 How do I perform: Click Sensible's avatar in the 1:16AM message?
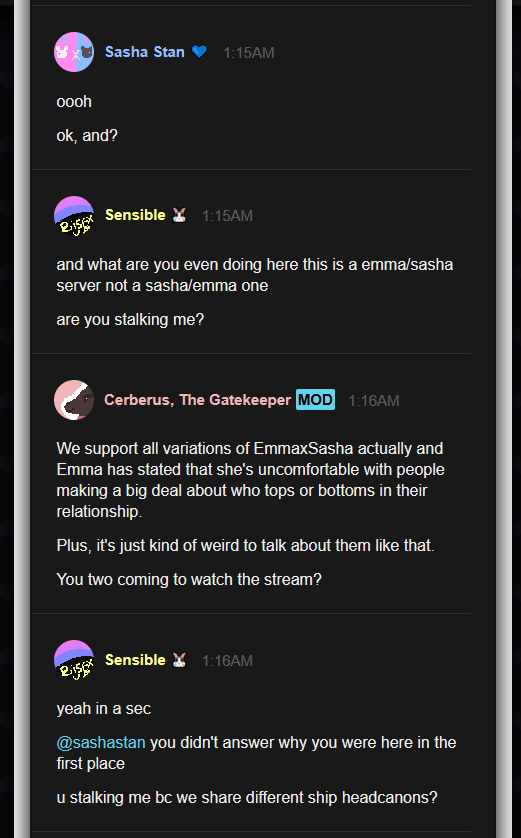click(74, 661)
